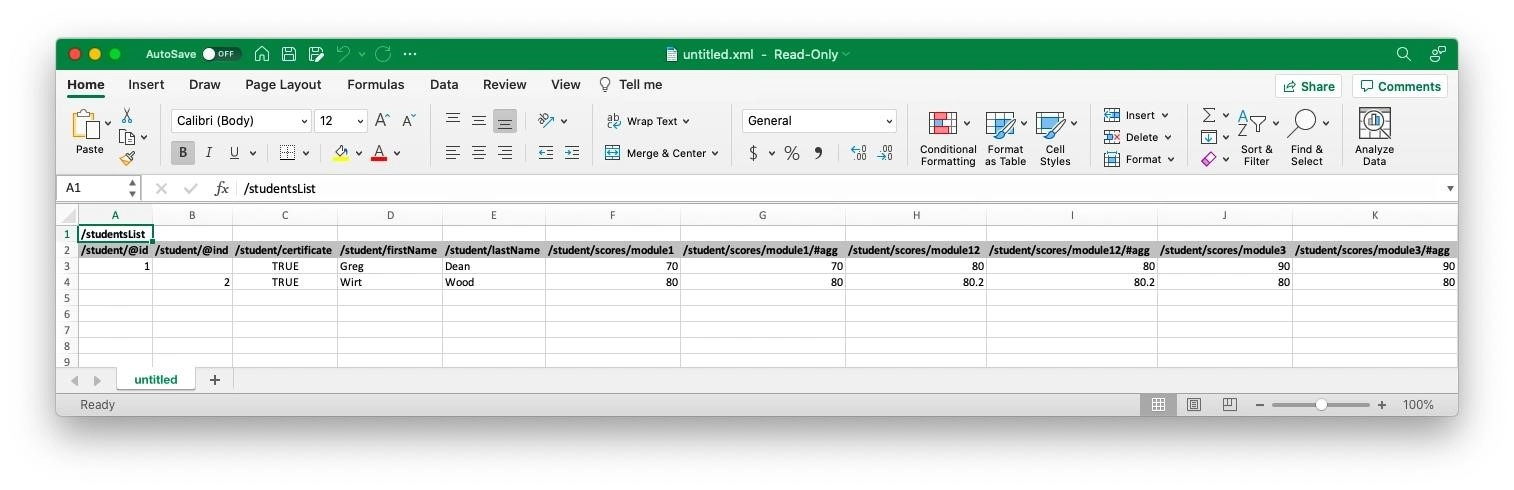
Task: Apply Comma Style format
Action: [818, 153]
